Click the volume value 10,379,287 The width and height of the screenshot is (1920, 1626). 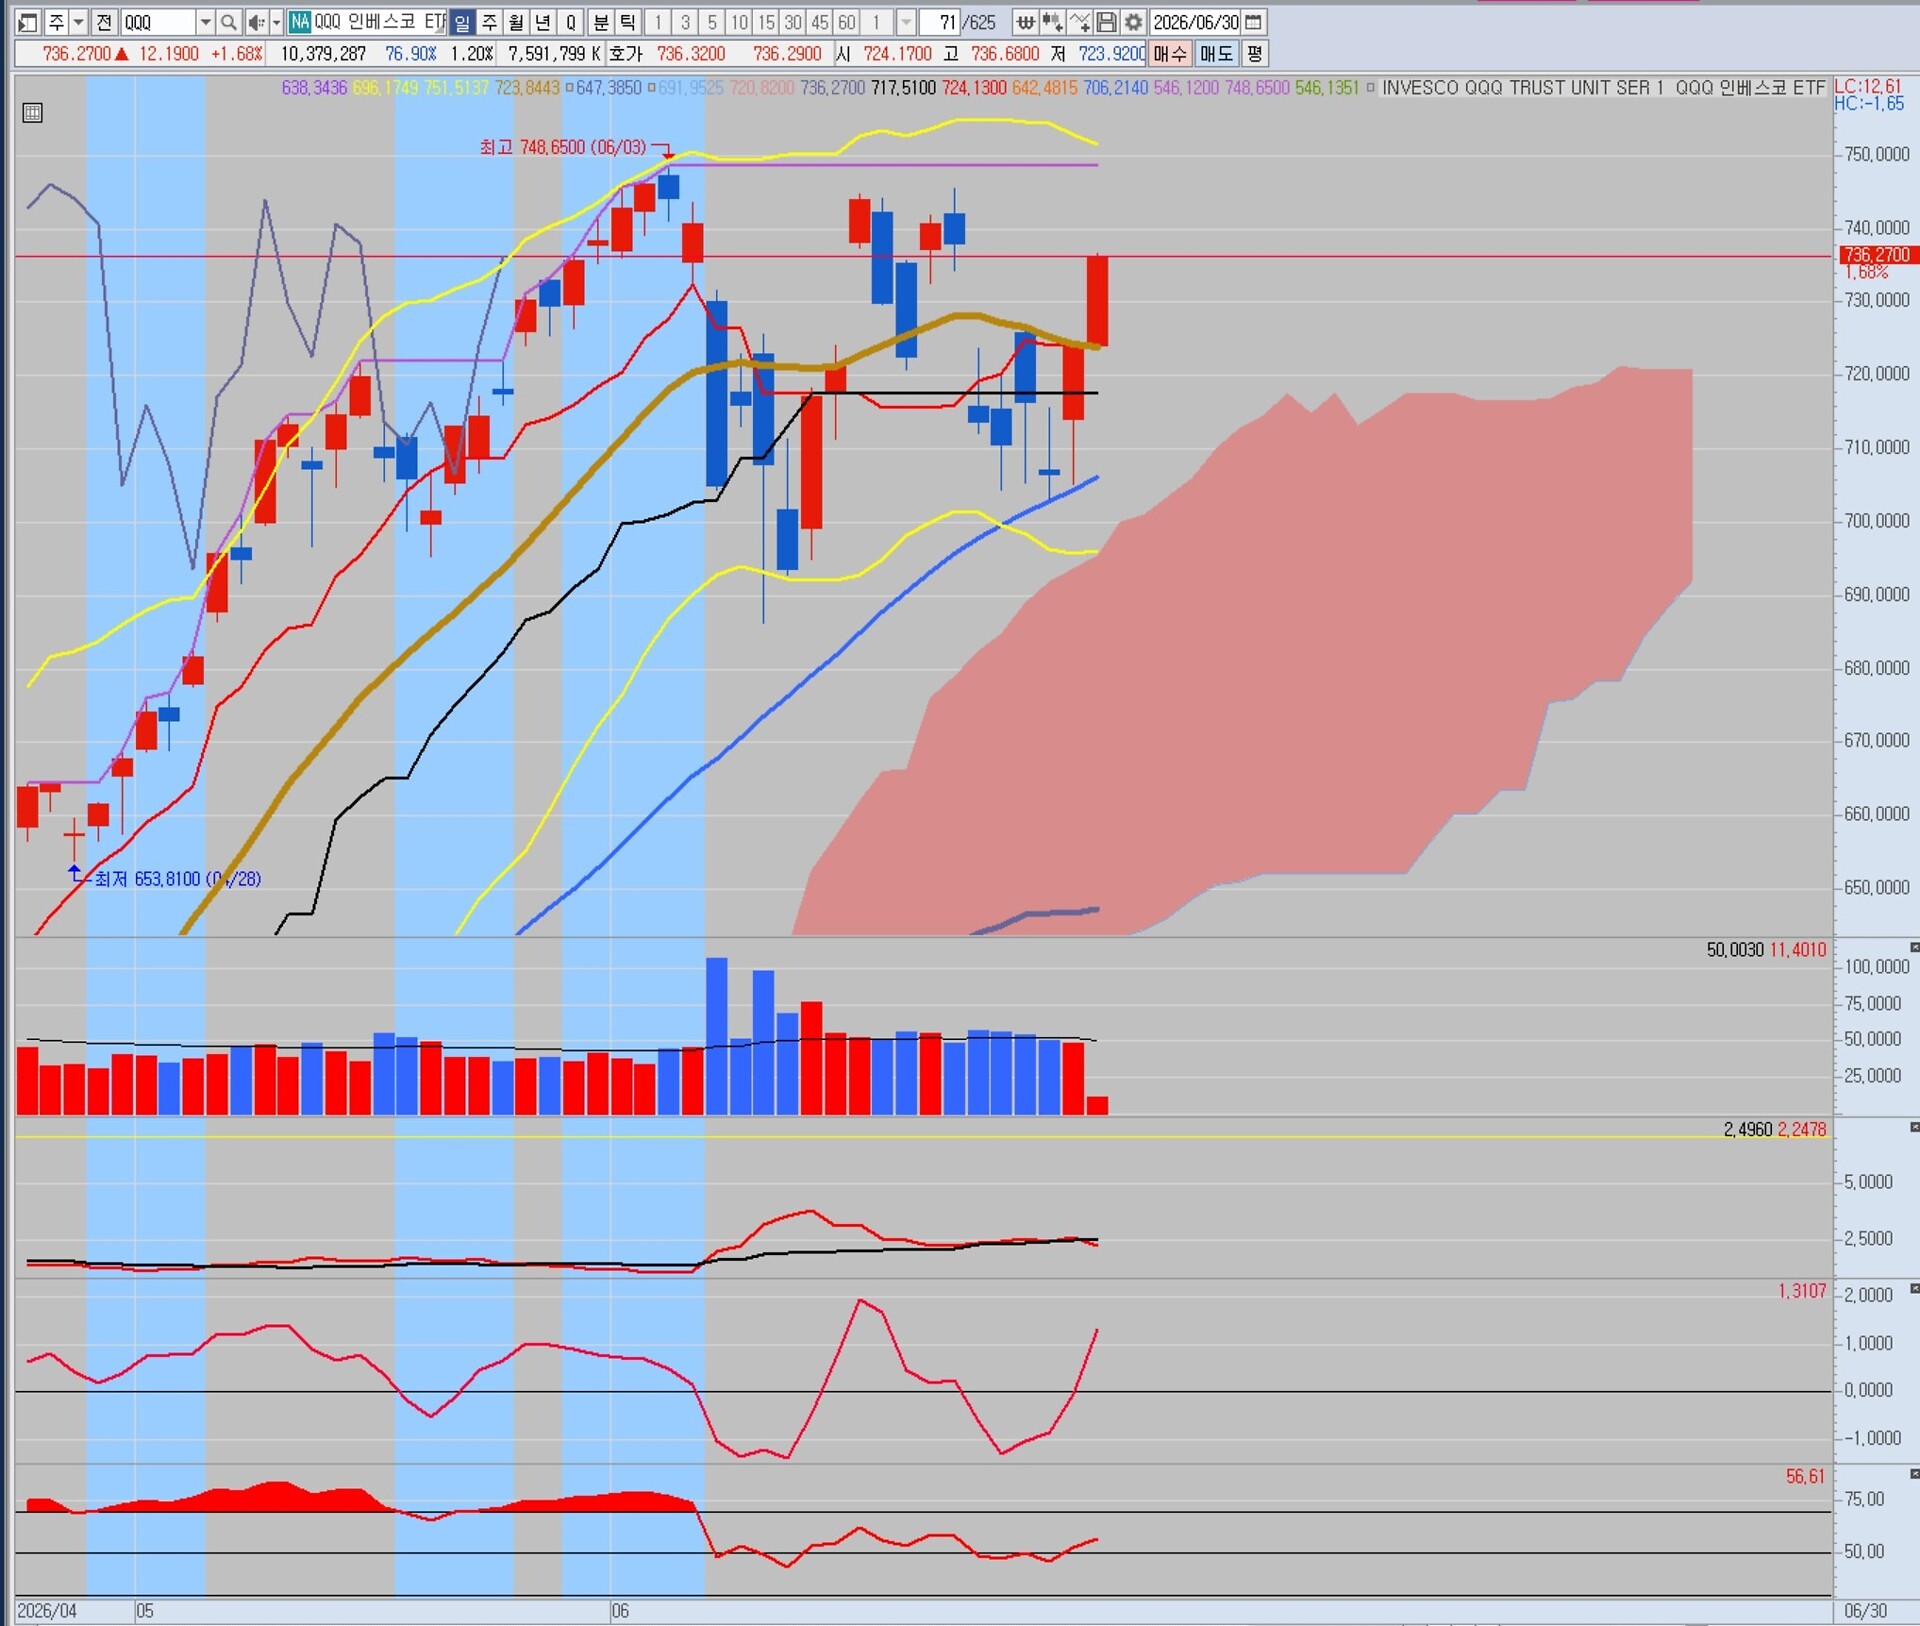click(323, 54)
